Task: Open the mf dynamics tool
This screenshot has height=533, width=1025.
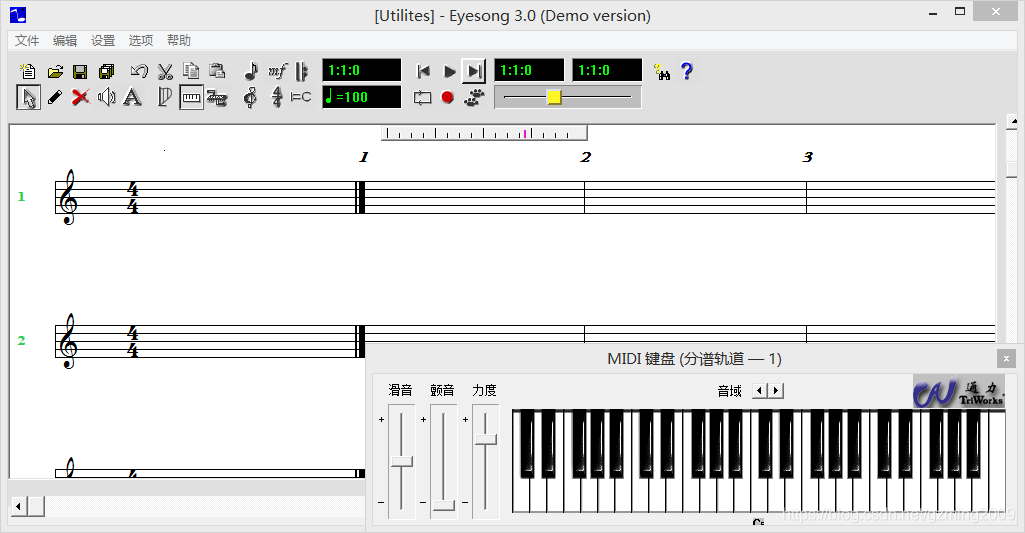Action: pyautogui.click(x=277, y=71)
